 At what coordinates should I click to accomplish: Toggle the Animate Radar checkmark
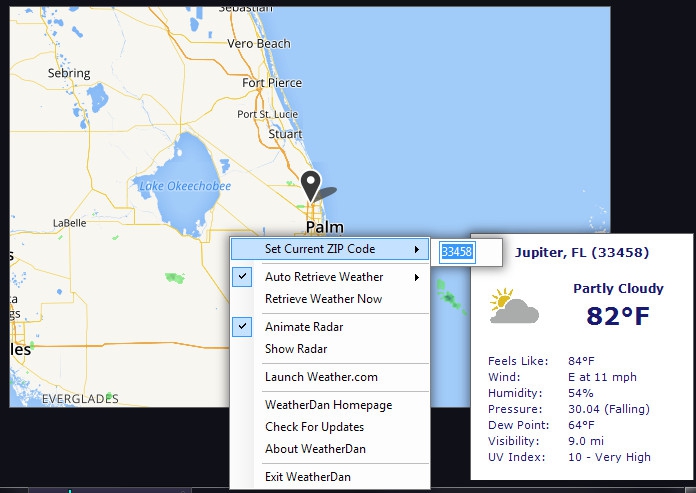tap(242, 327)
